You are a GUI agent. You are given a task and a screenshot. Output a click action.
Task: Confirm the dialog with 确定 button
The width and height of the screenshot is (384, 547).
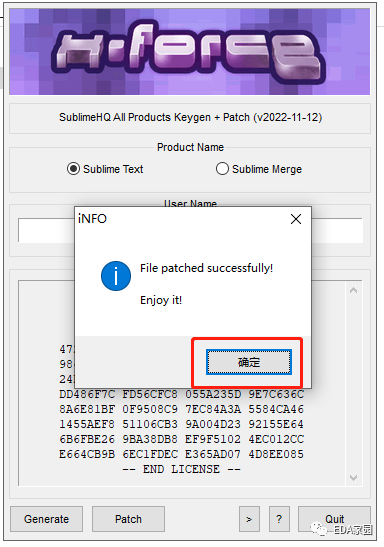click(249, 362)
